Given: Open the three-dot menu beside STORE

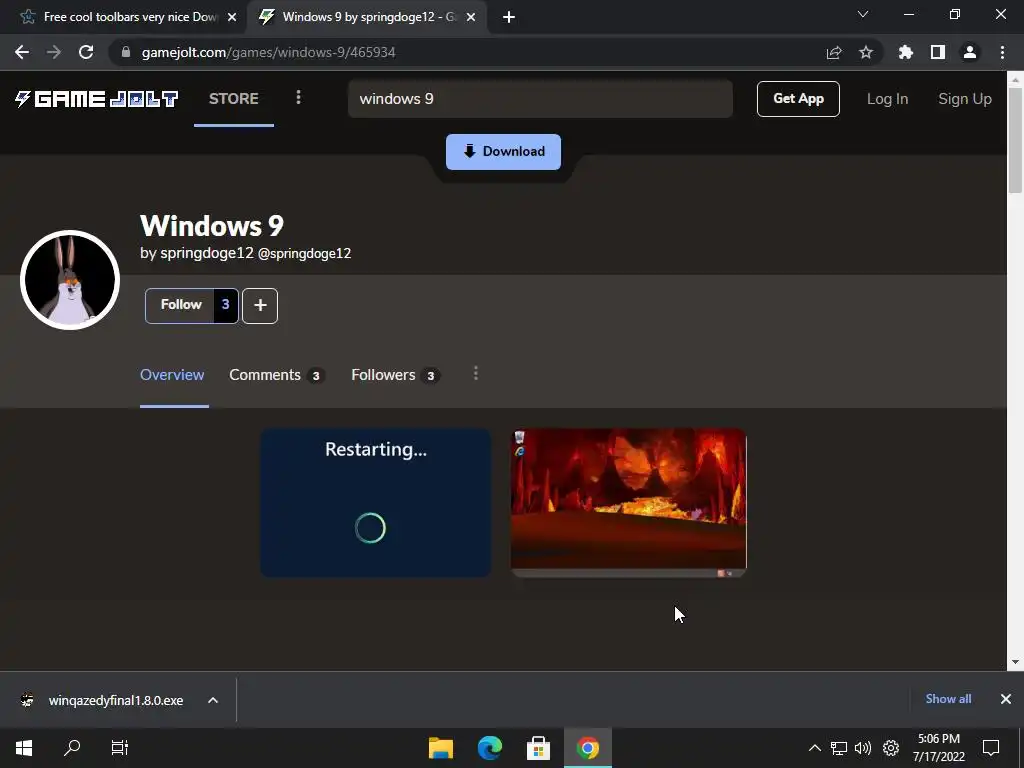Looking at the screenshot, I should point(298,98).
